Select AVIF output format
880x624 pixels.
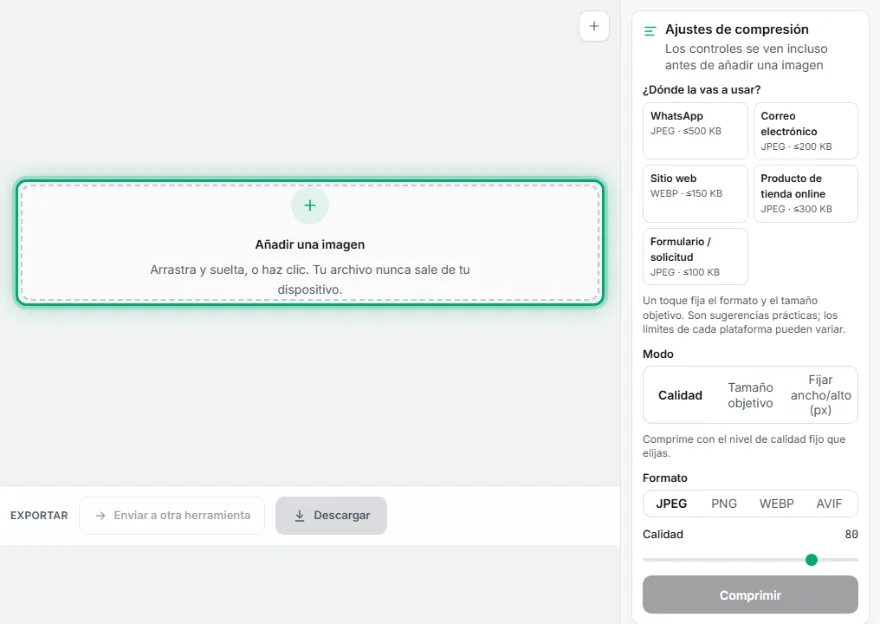829,504
